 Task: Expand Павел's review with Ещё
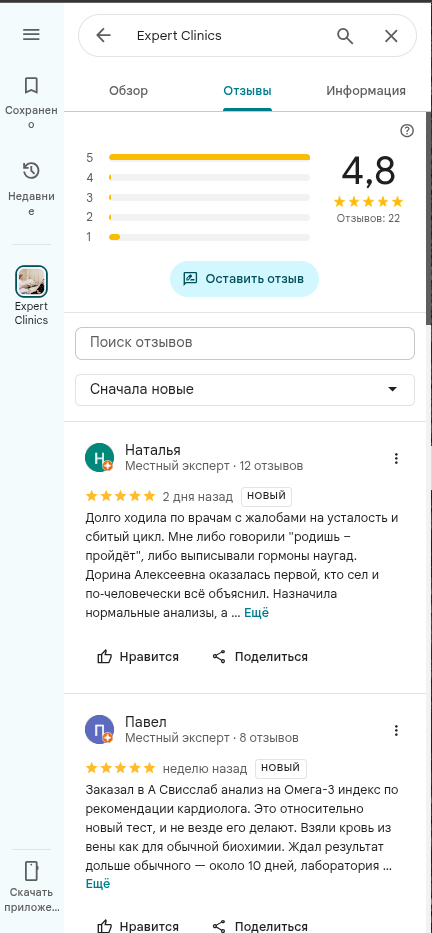pyautogui.click(x=98, y=884)
